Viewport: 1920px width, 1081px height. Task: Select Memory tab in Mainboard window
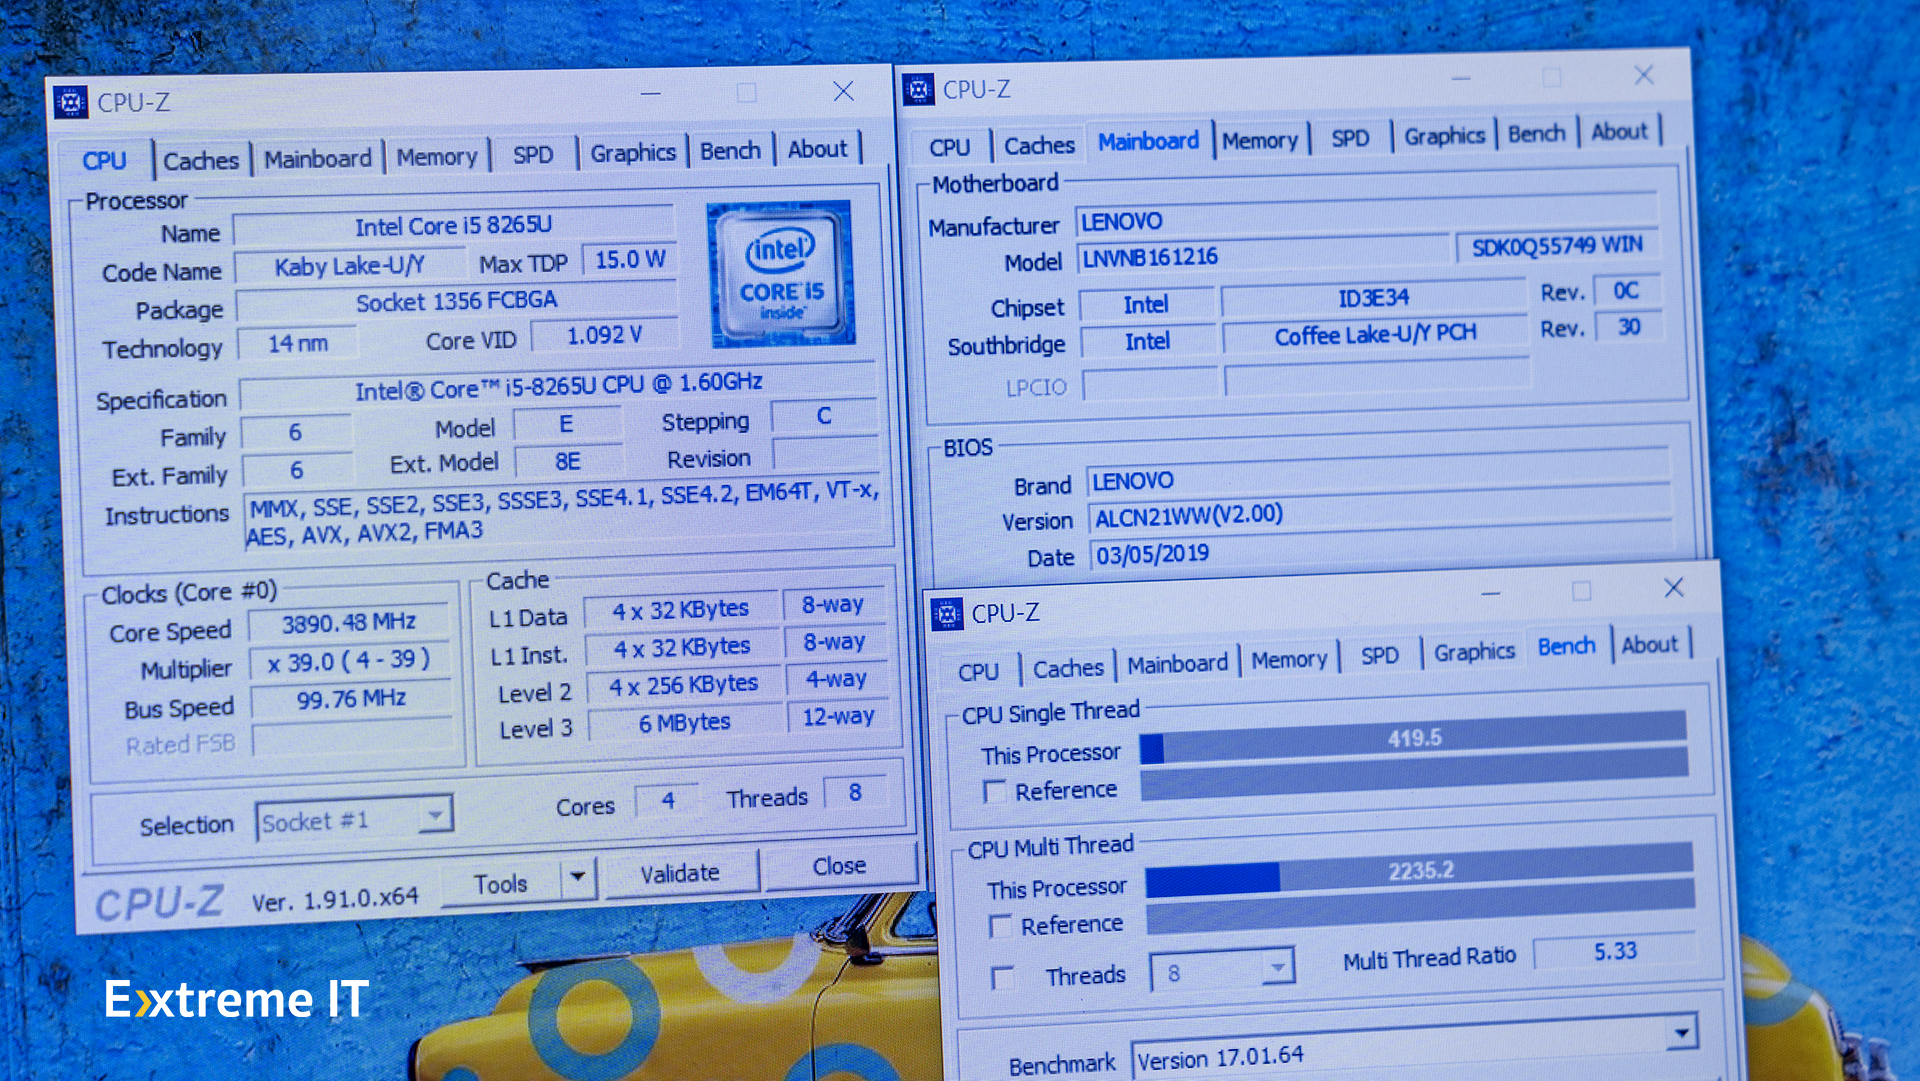[x=1260, y=140]
